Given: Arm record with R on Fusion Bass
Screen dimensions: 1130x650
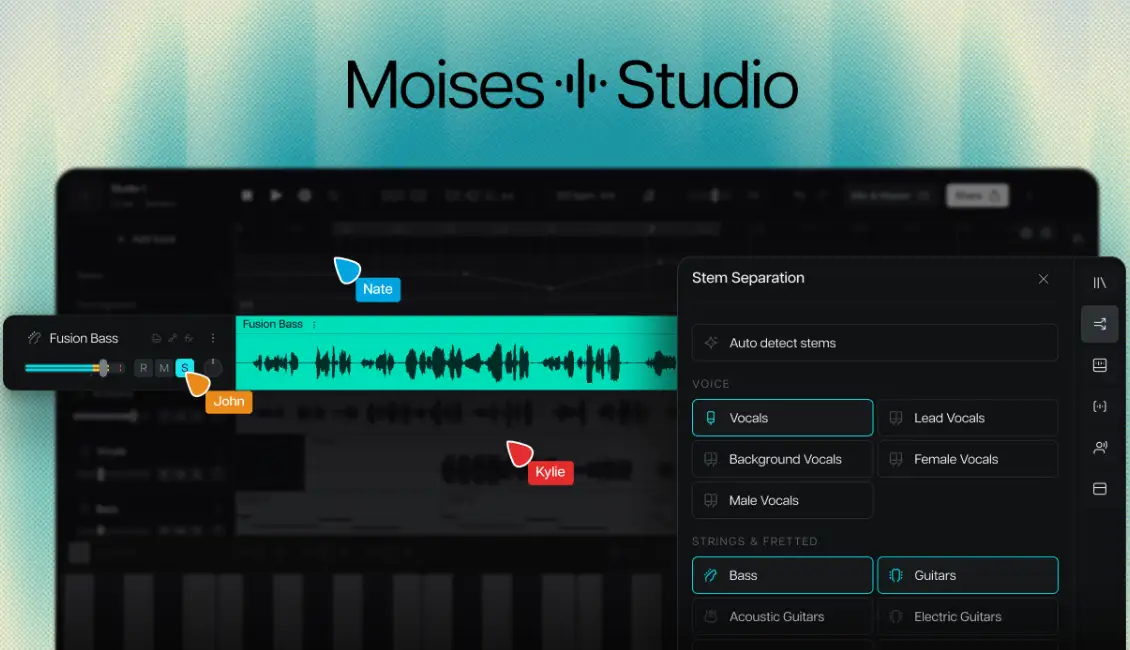Looking at the screenshot, I should tap(143, 368).
